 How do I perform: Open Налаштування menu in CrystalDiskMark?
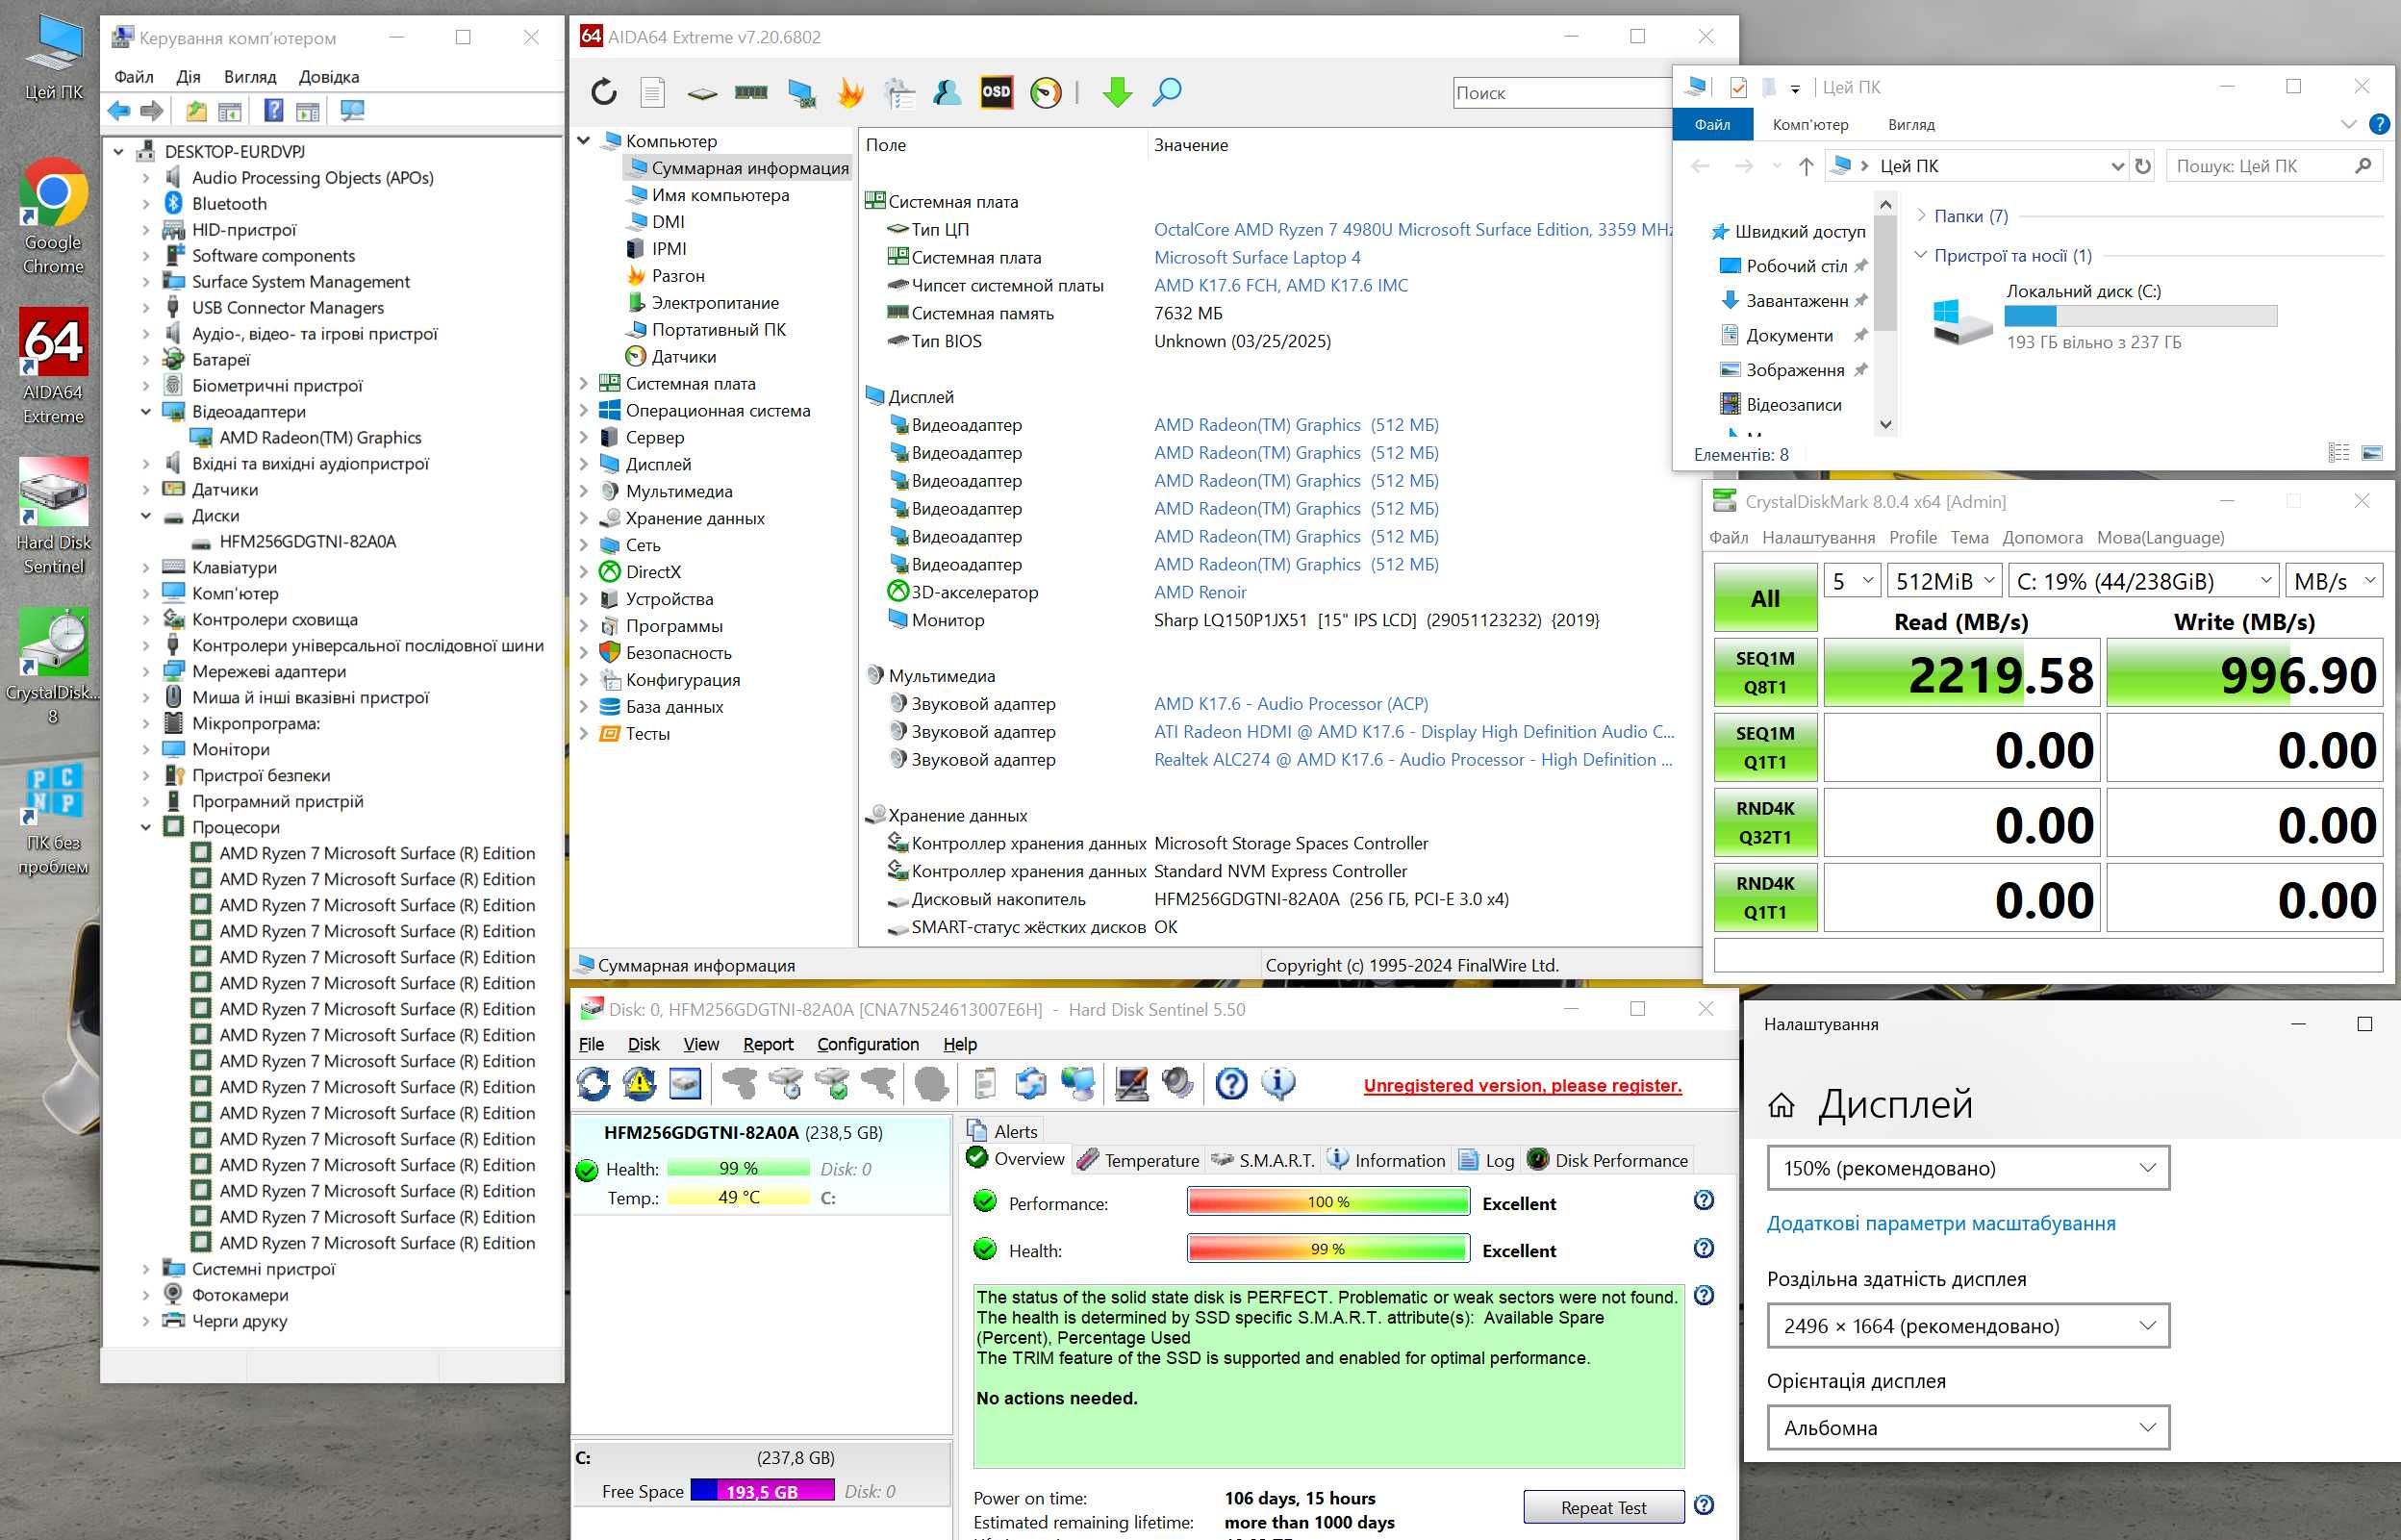pyautogui.click(x=1818, y=538)
